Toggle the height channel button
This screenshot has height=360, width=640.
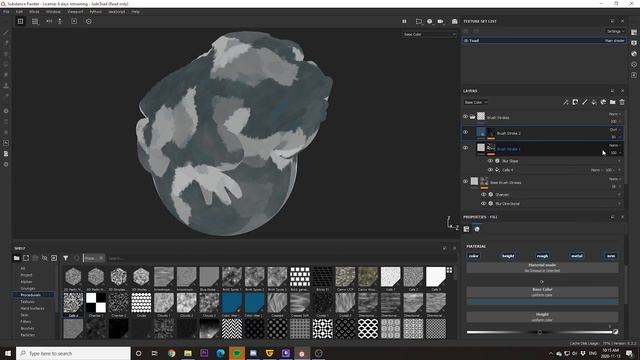[x=508, y=256]
